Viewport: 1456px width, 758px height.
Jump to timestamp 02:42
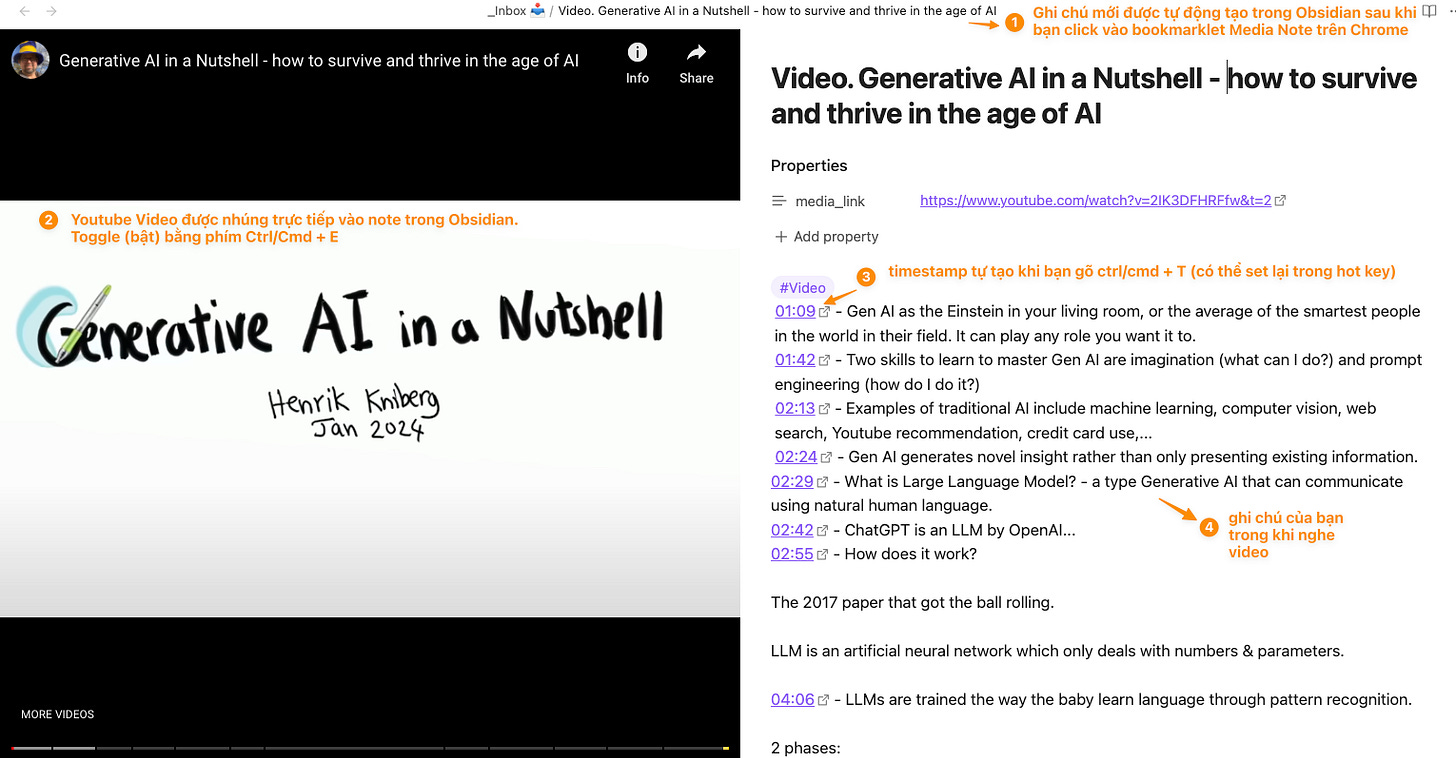click(792, 531)
